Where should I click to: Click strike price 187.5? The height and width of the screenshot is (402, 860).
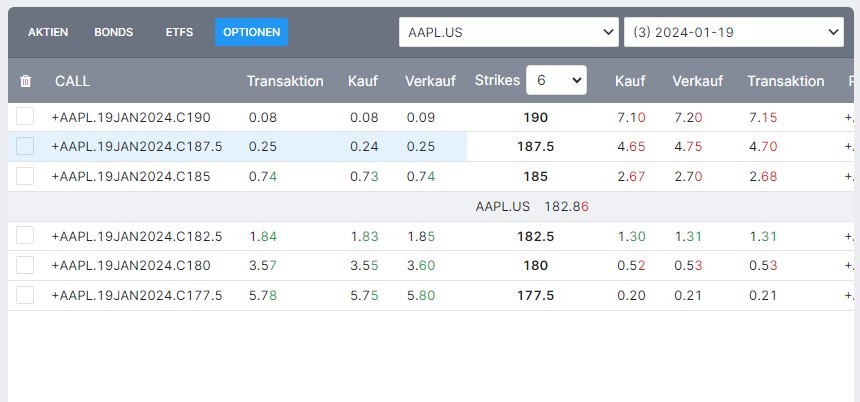tap(535, 147)
